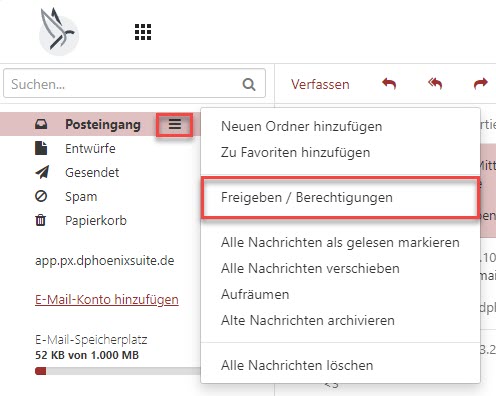Click the Entwürfe document icon
This screenshot has width=496, height=396.
[x=41, y=148]
